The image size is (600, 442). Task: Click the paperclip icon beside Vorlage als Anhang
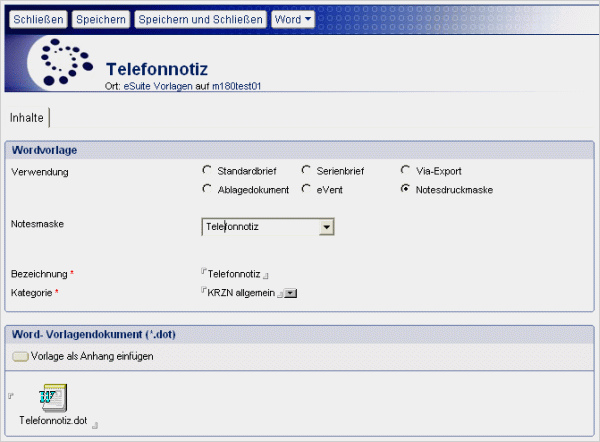coord(20,356)
